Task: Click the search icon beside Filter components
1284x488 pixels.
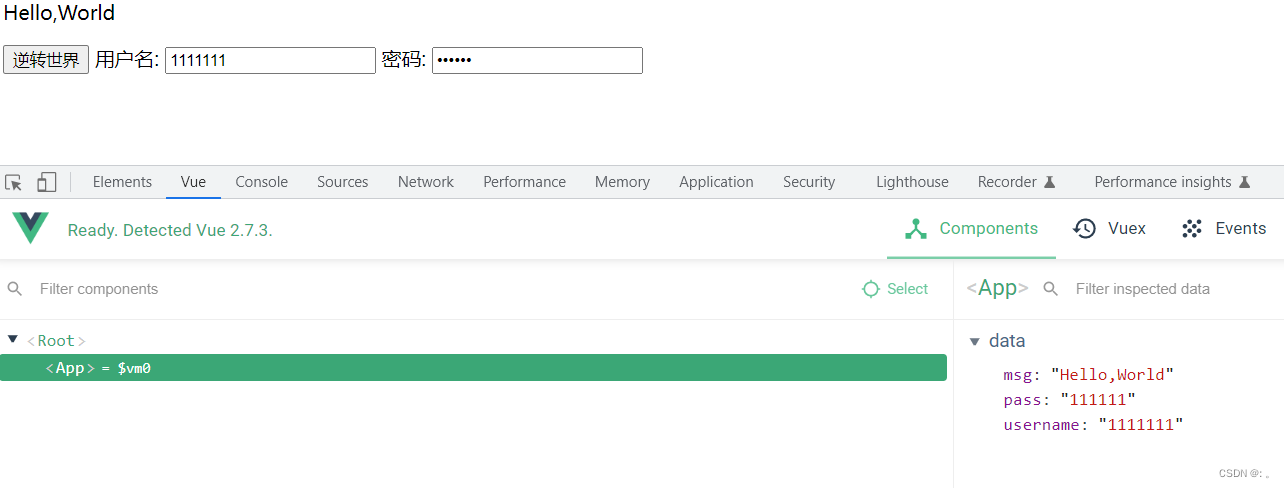Action: pyautogui.click(x=15, y=289)
